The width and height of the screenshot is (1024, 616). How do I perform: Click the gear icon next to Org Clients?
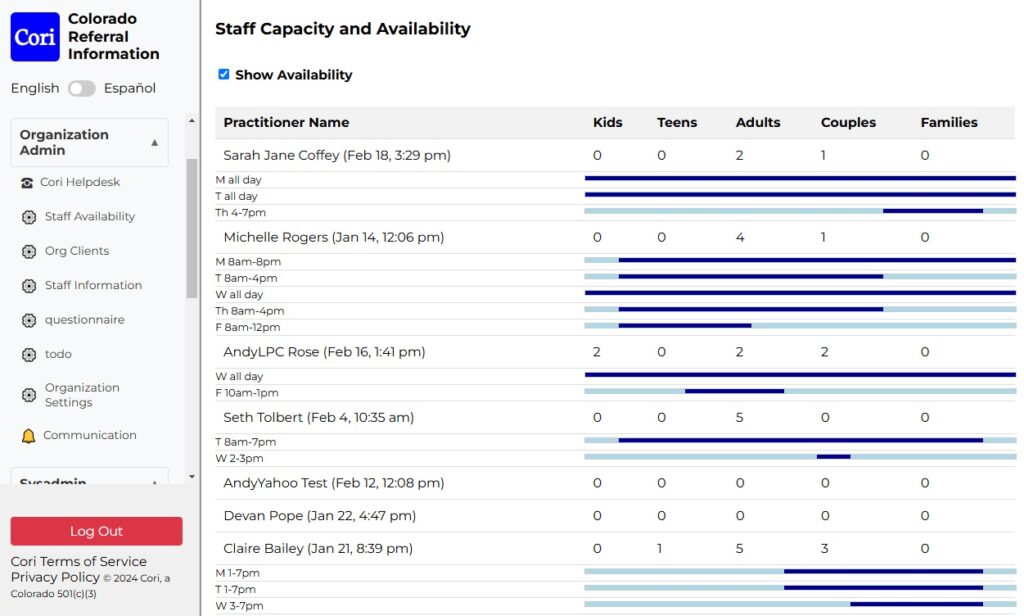pyautogui.click(x=29, y=252)
